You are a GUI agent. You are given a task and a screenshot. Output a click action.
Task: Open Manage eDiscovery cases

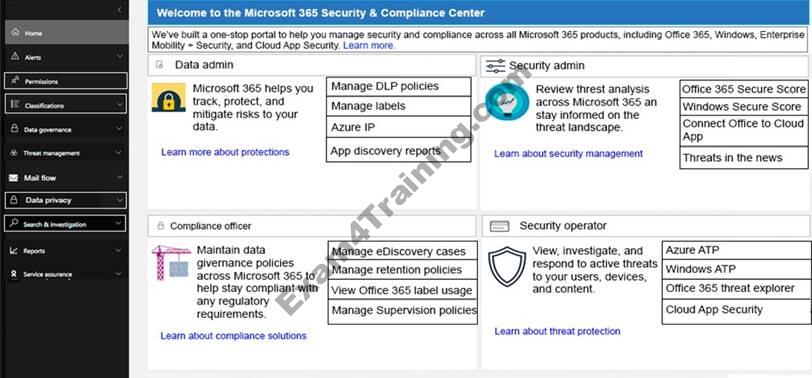402,251
